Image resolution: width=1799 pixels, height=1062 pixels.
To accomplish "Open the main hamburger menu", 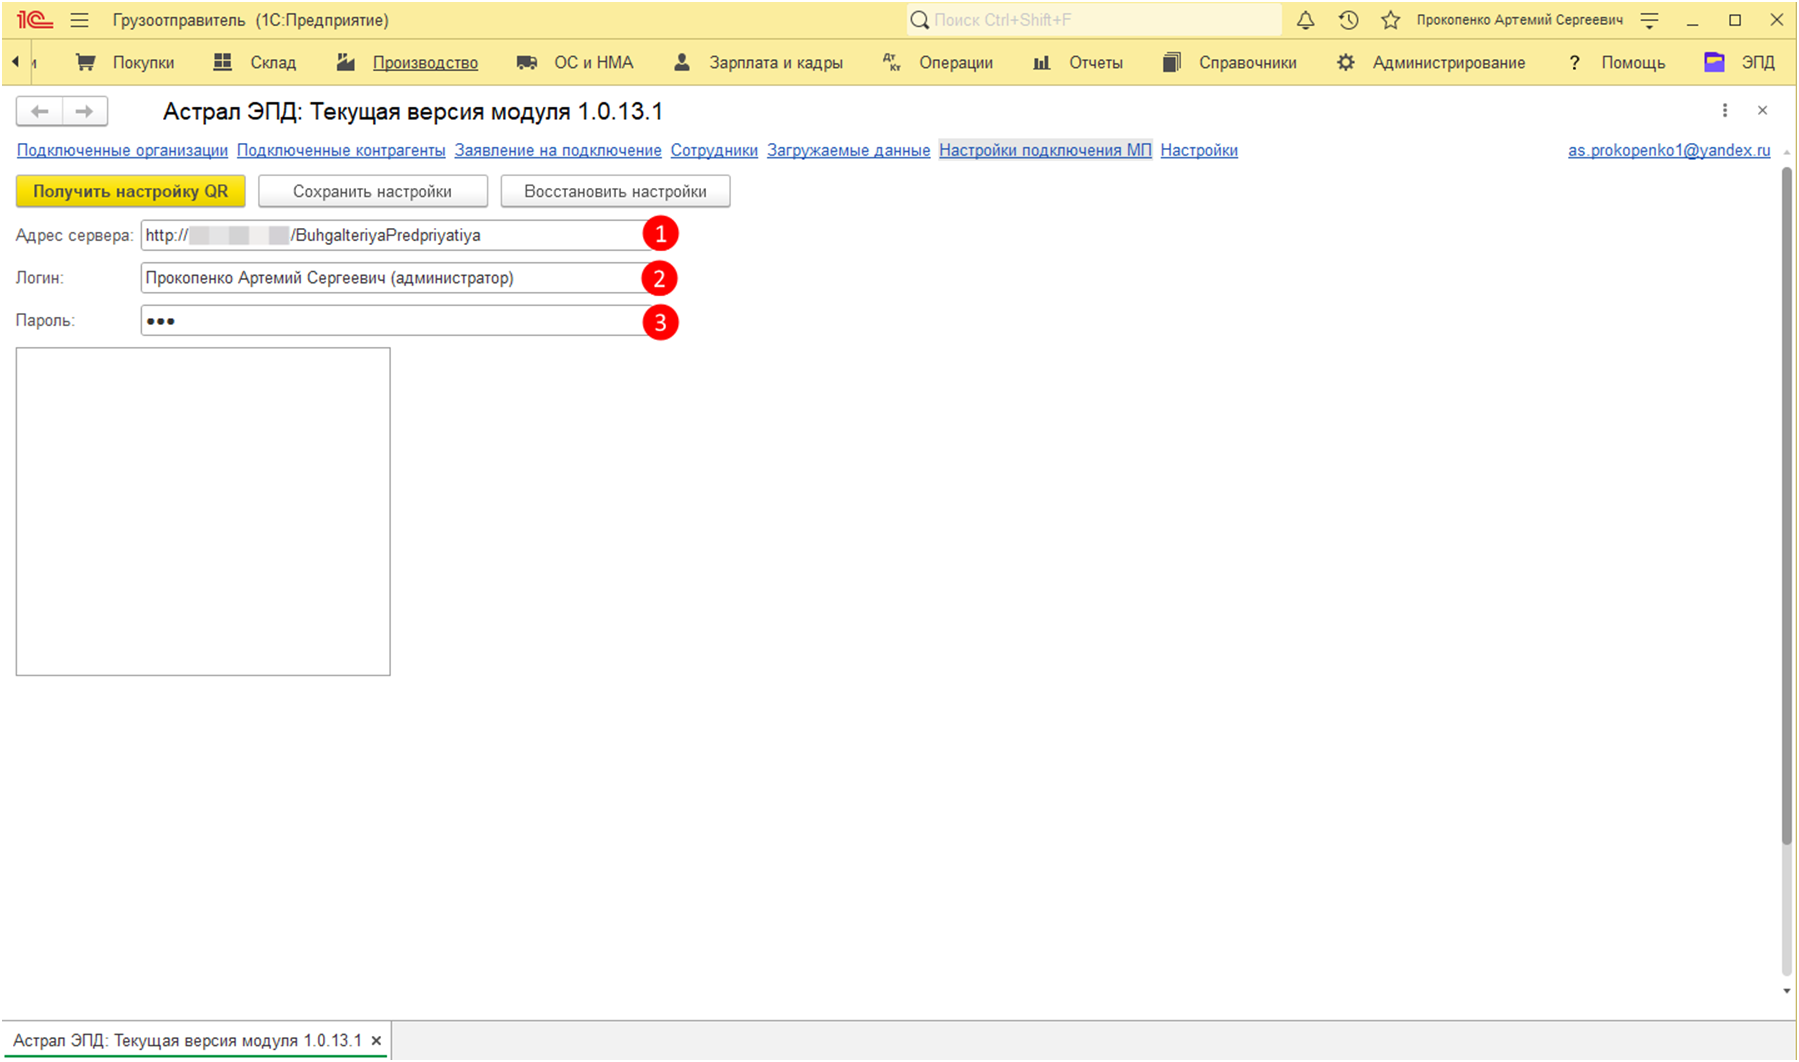I will click(x=79, y=20).
